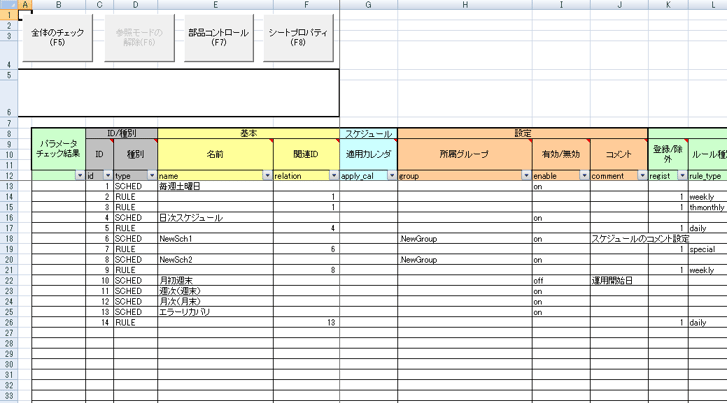Open シートプロパティ (F8) button
Viewport: 727px width, 403px height.
(x=299, y=37)
